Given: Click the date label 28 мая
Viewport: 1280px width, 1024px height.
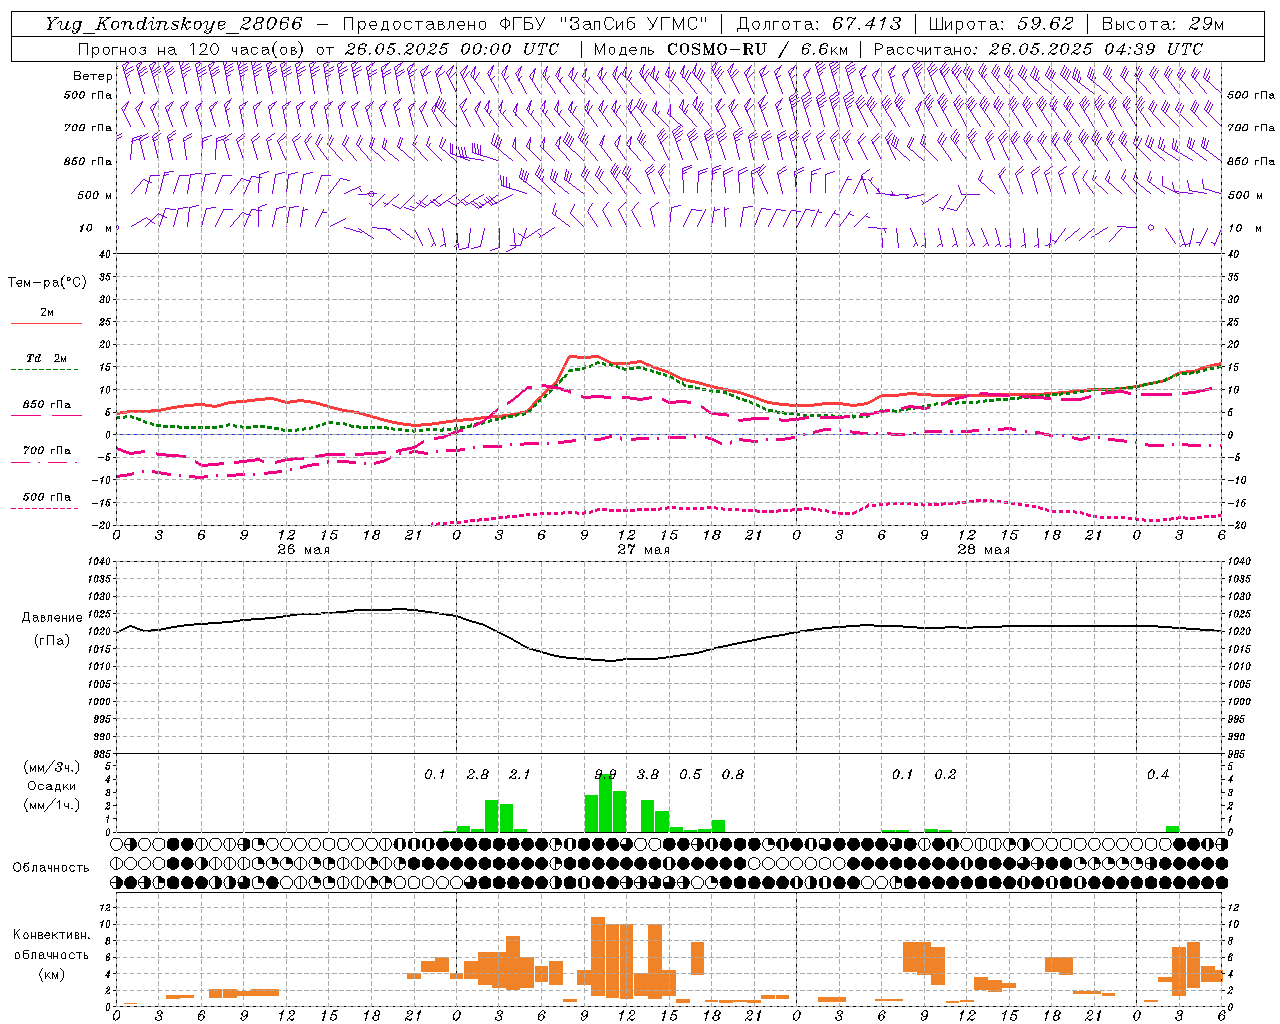Looking at the screenshot, I should [x=983, y=550].
